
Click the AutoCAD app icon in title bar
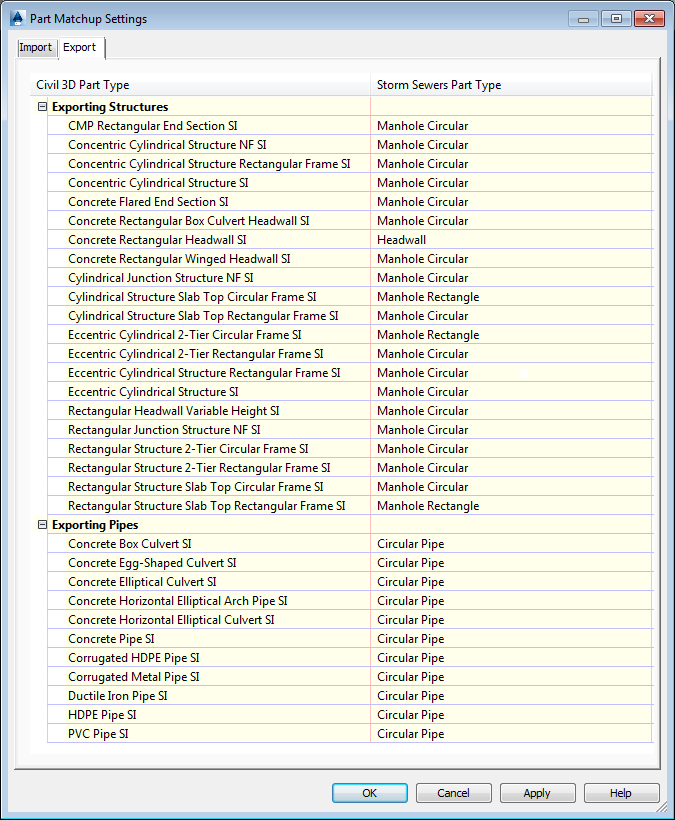pyautogui.click(x=17, y=18)
